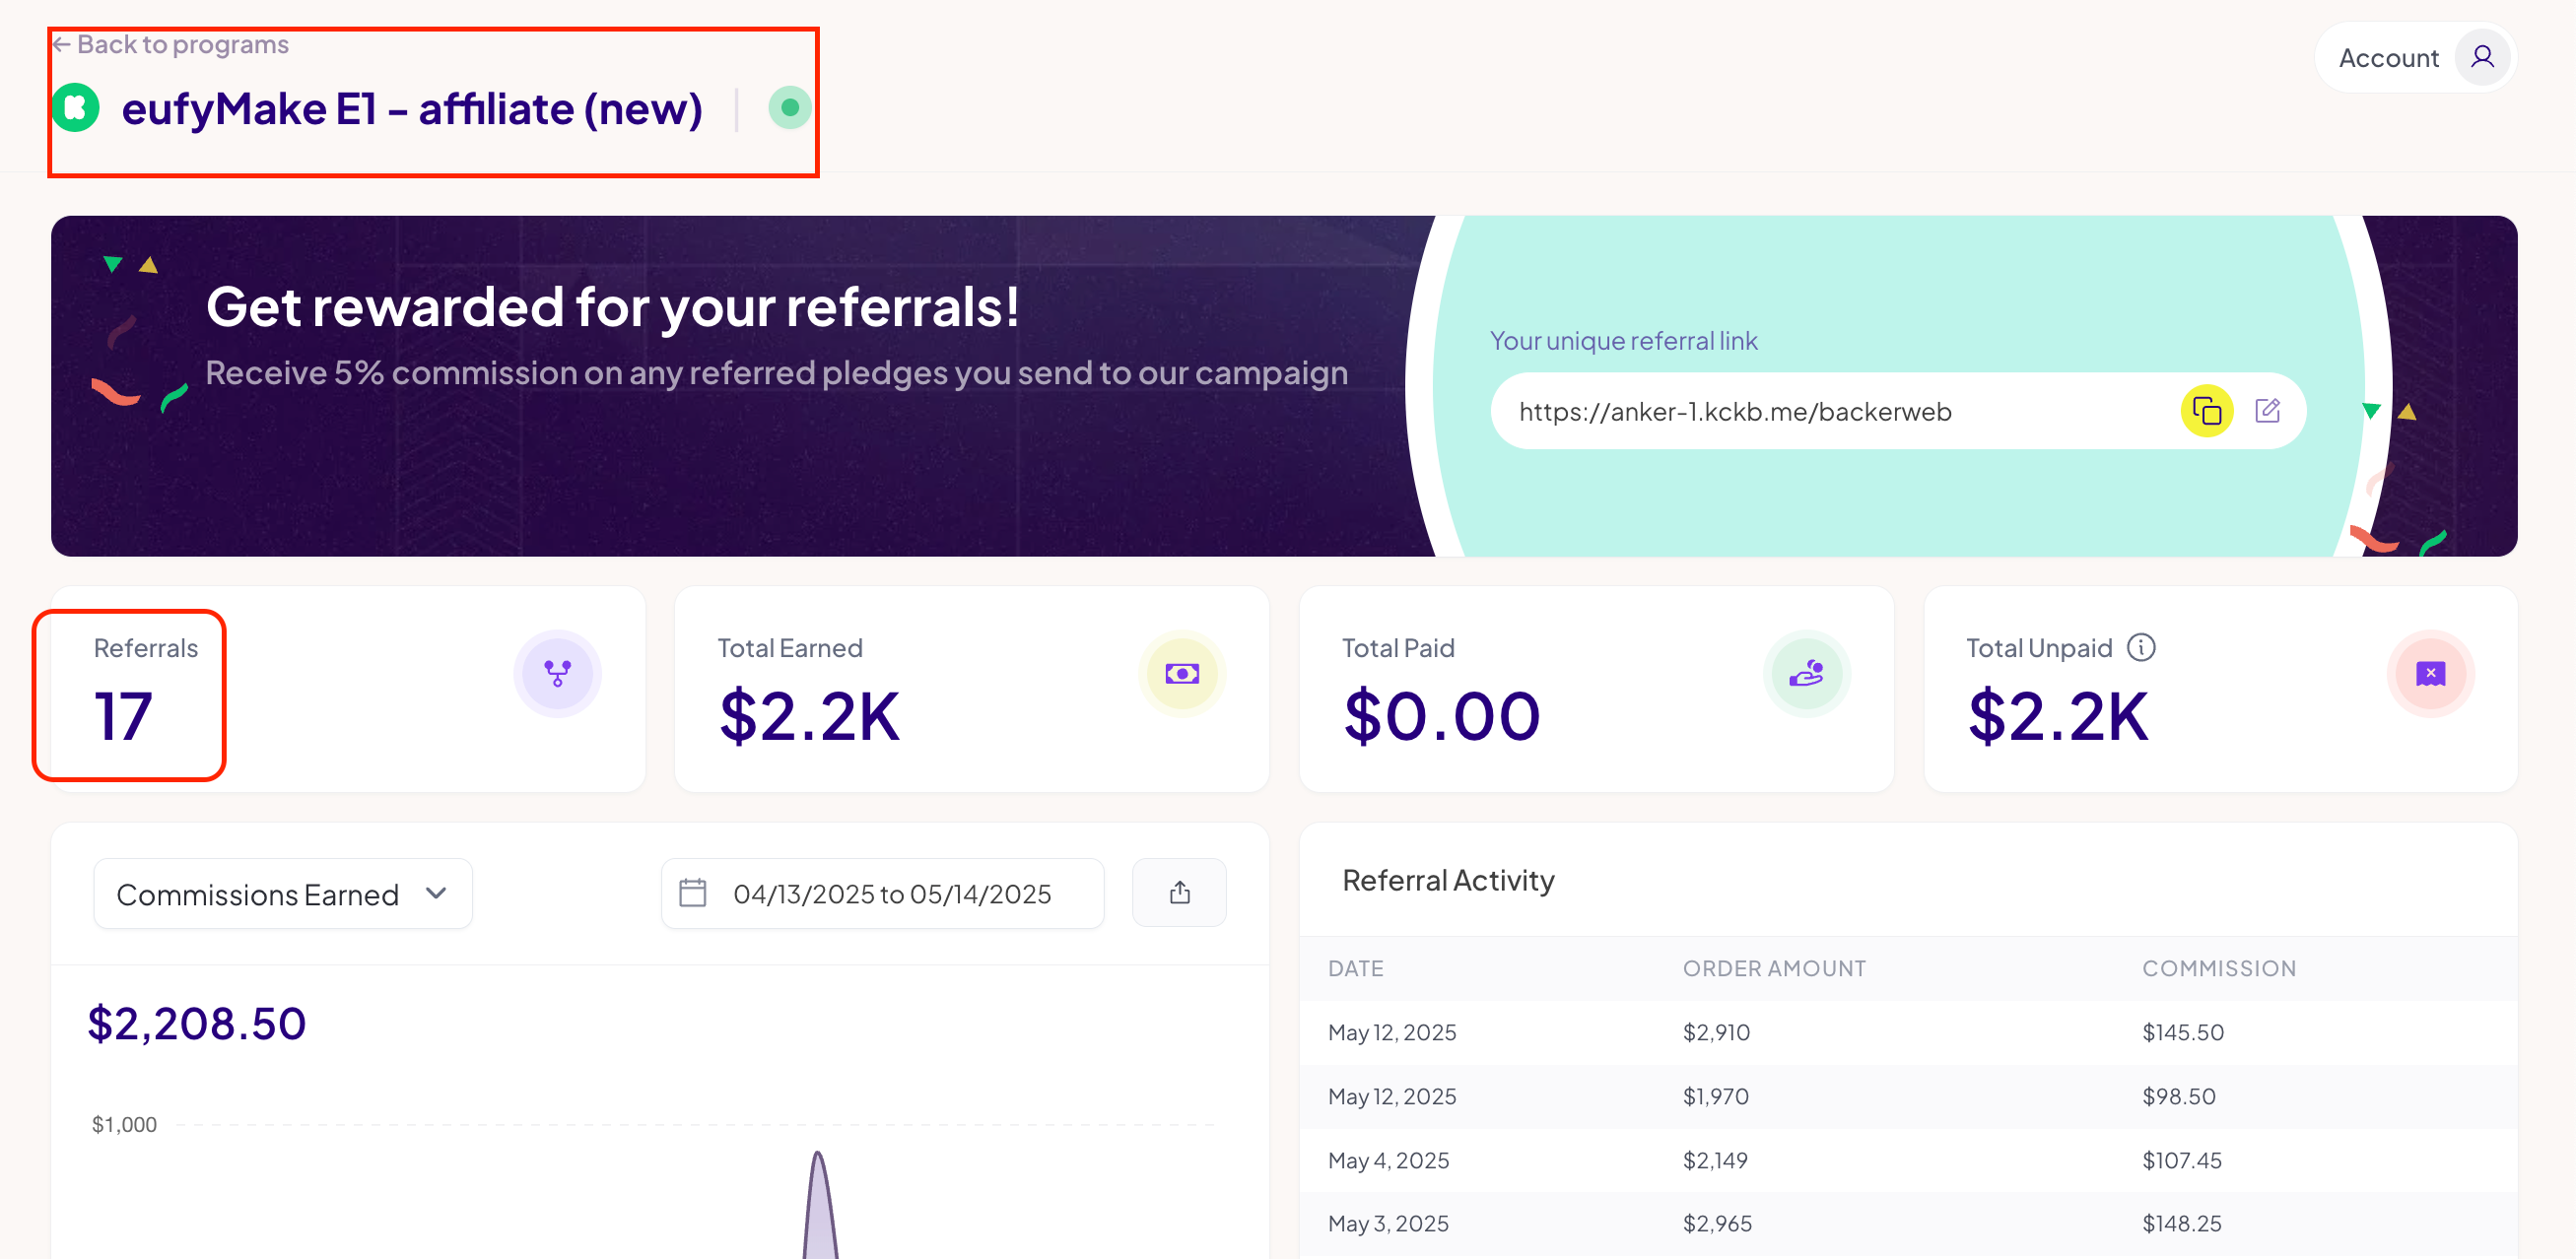The height and width of the screenshot is (1259, 2576).
Task: Click the green Kickbooster logo icon
Action: pyautogui.click(x=76, y=108)
